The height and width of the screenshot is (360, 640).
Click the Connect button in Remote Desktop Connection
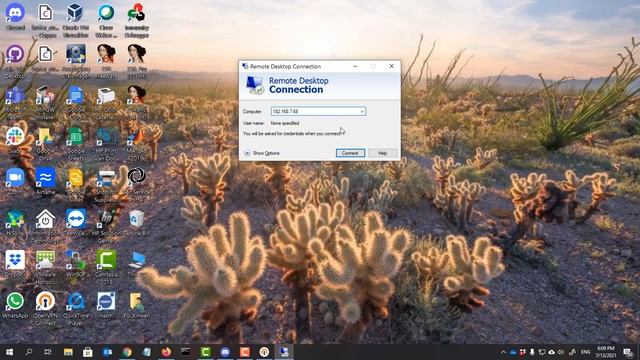(x=350, y=153)
